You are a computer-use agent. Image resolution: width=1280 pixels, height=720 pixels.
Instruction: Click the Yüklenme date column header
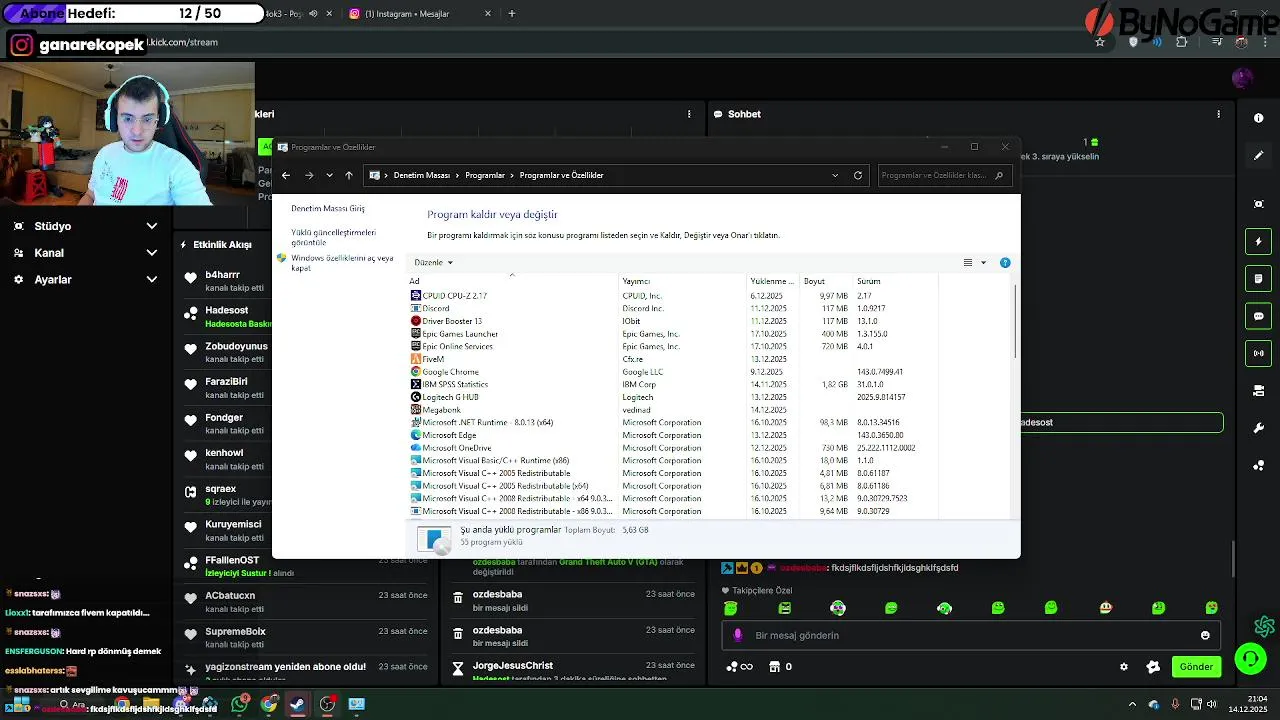(772, 281)
